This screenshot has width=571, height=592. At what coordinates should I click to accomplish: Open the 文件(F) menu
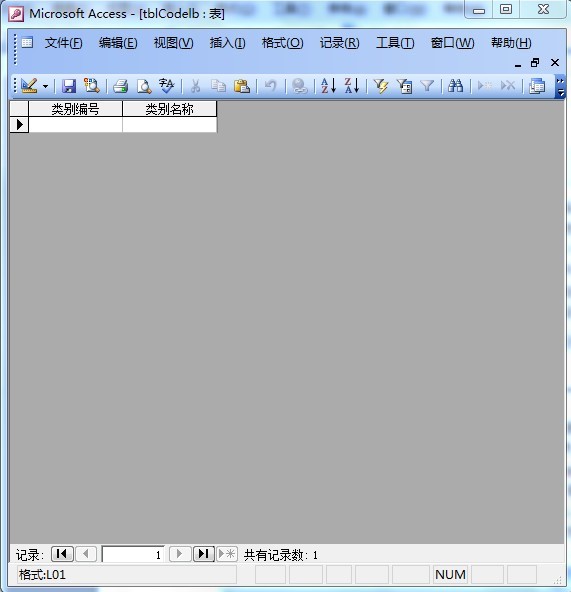[63, 43]
